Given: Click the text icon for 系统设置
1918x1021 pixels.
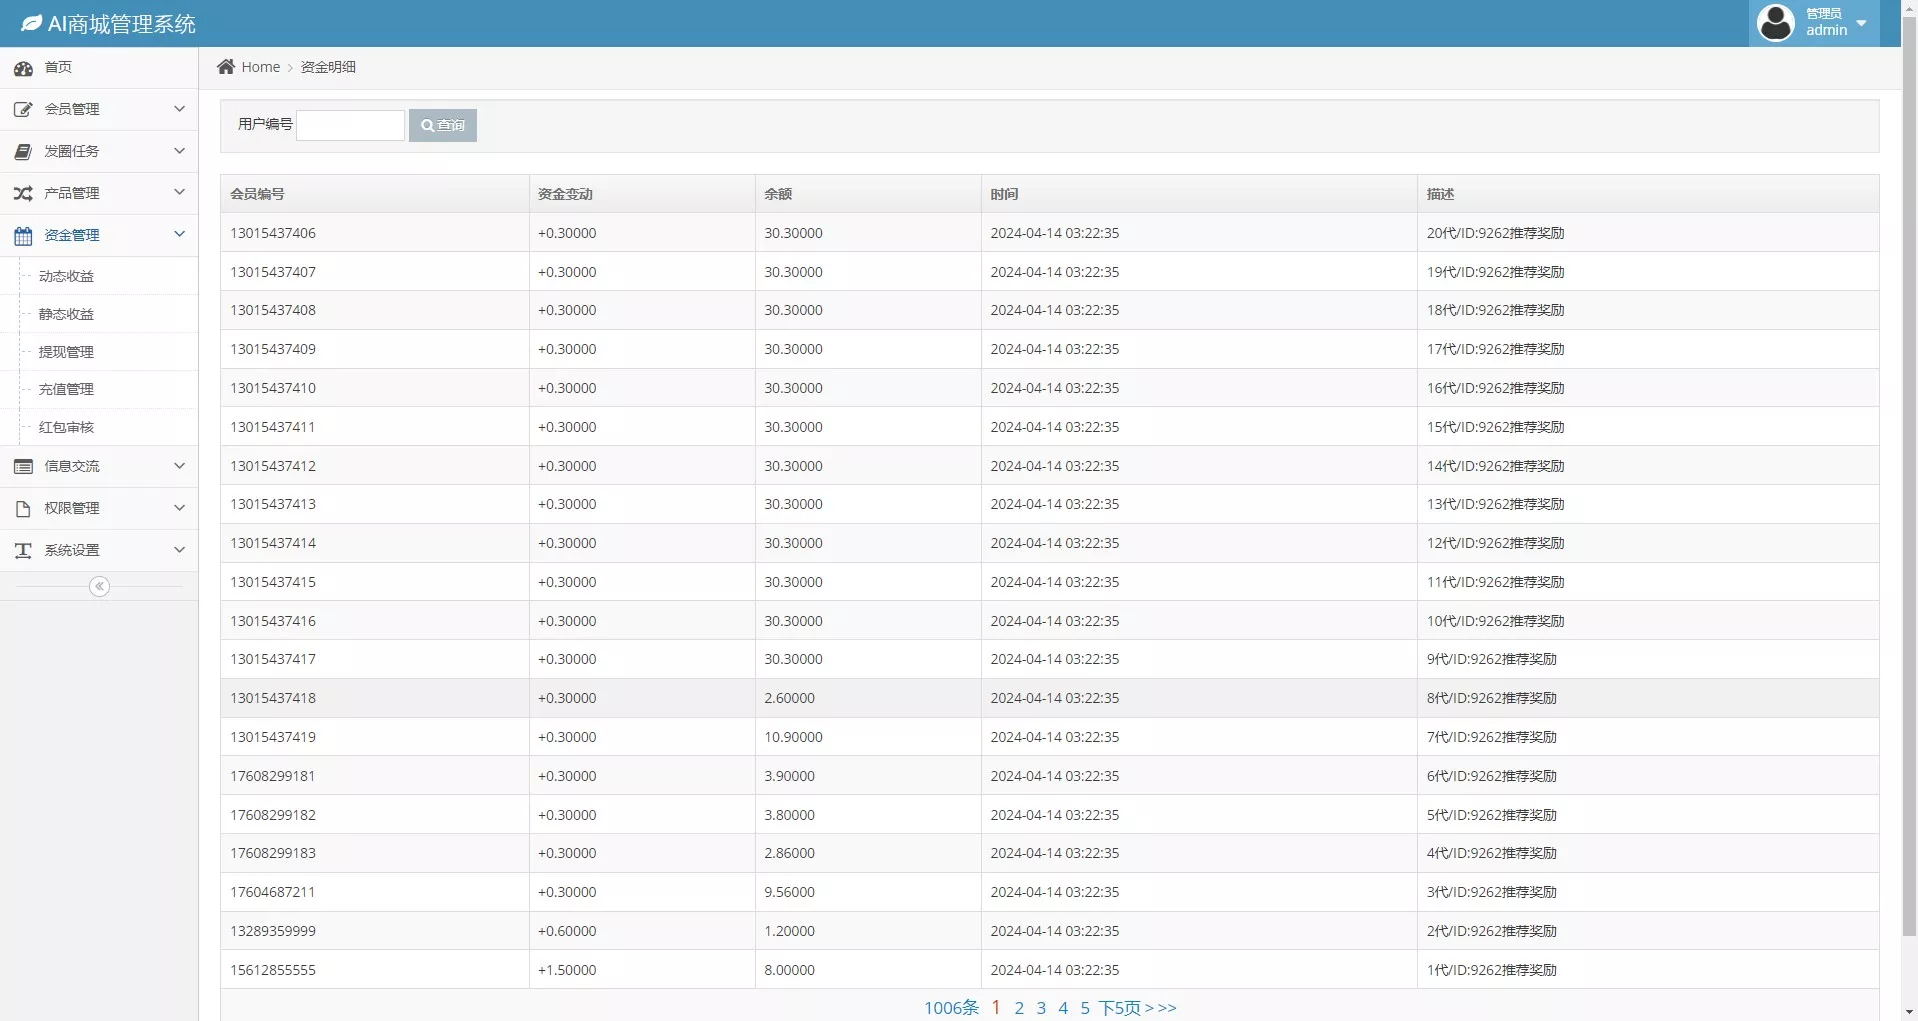Looking at the screenshot, I should click(x=23, y=551).
